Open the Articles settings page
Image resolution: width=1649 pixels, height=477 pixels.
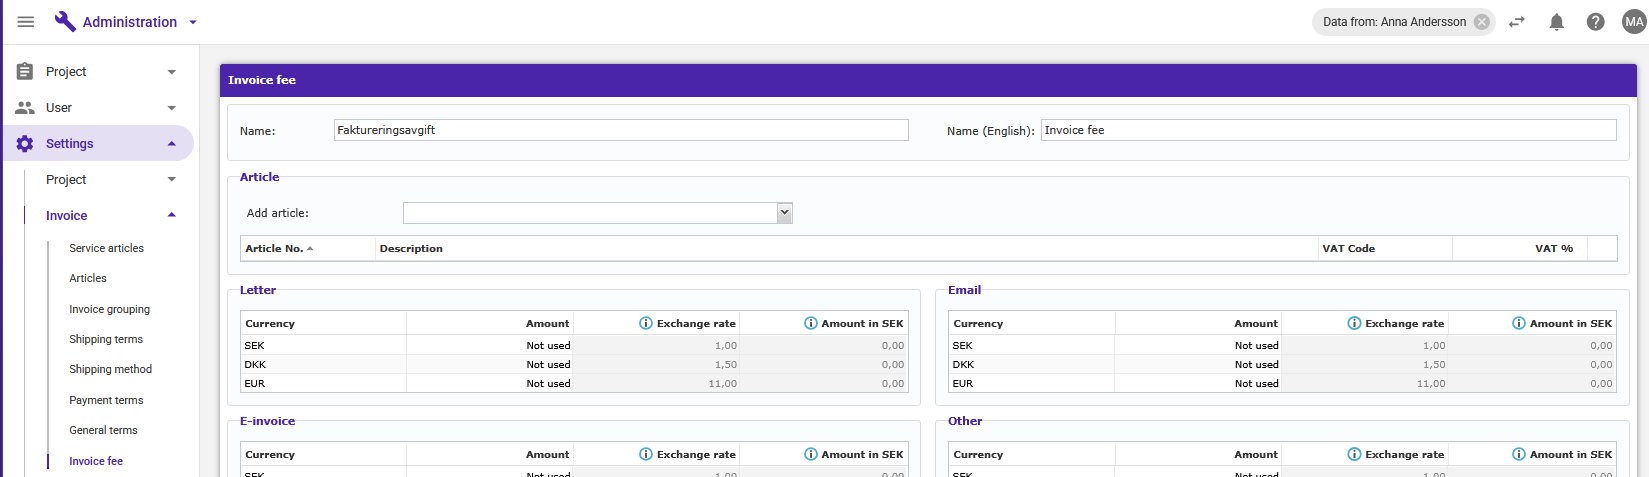pyautogui.click(x=88, y=278)
